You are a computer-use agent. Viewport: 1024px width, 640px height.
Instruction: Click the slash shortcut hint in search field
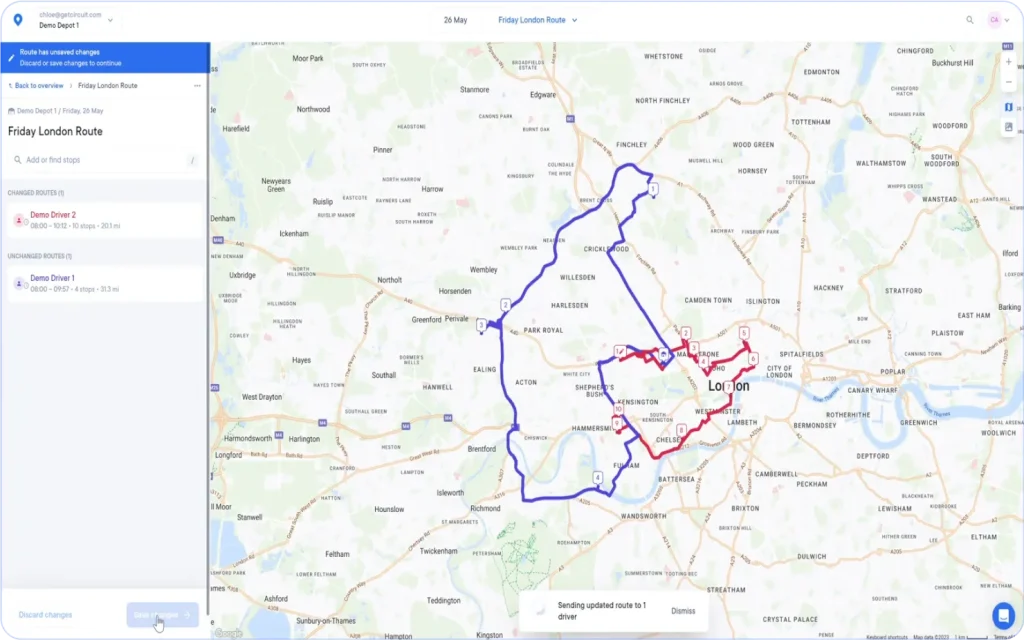pyautogui.click(x=192, y=160)
